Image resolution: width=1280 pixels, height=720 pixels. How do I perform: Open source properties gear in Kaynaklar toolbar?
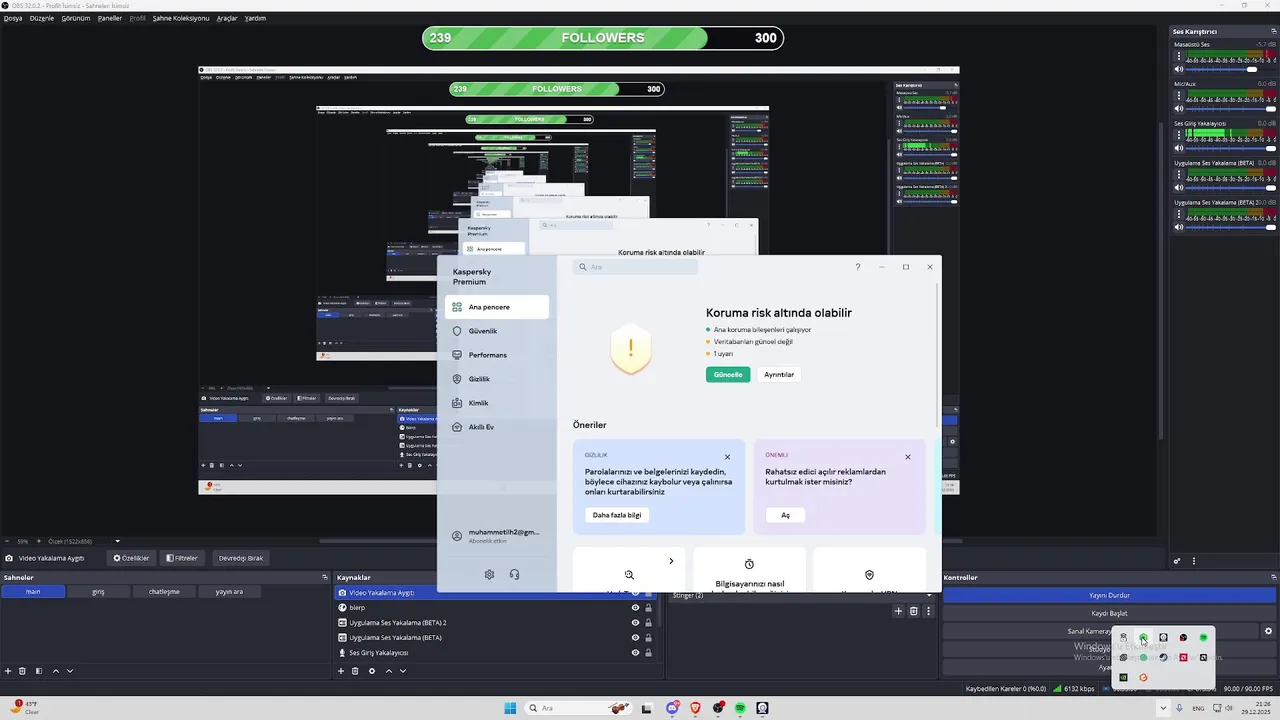click(372, 671)
